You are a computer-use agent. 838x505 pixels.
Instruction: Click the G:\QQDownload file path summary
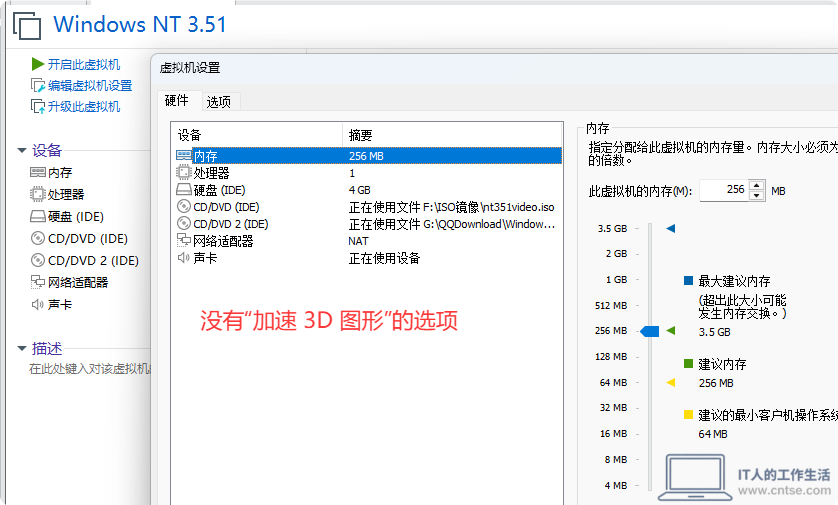click(x=452, y=224)
